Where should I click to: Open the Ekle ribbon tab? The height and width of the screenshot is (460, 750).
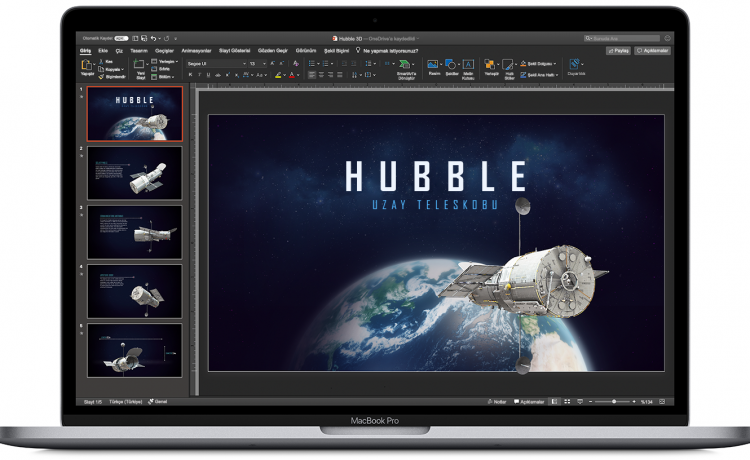pyautogui.click(x=103, y=50)
